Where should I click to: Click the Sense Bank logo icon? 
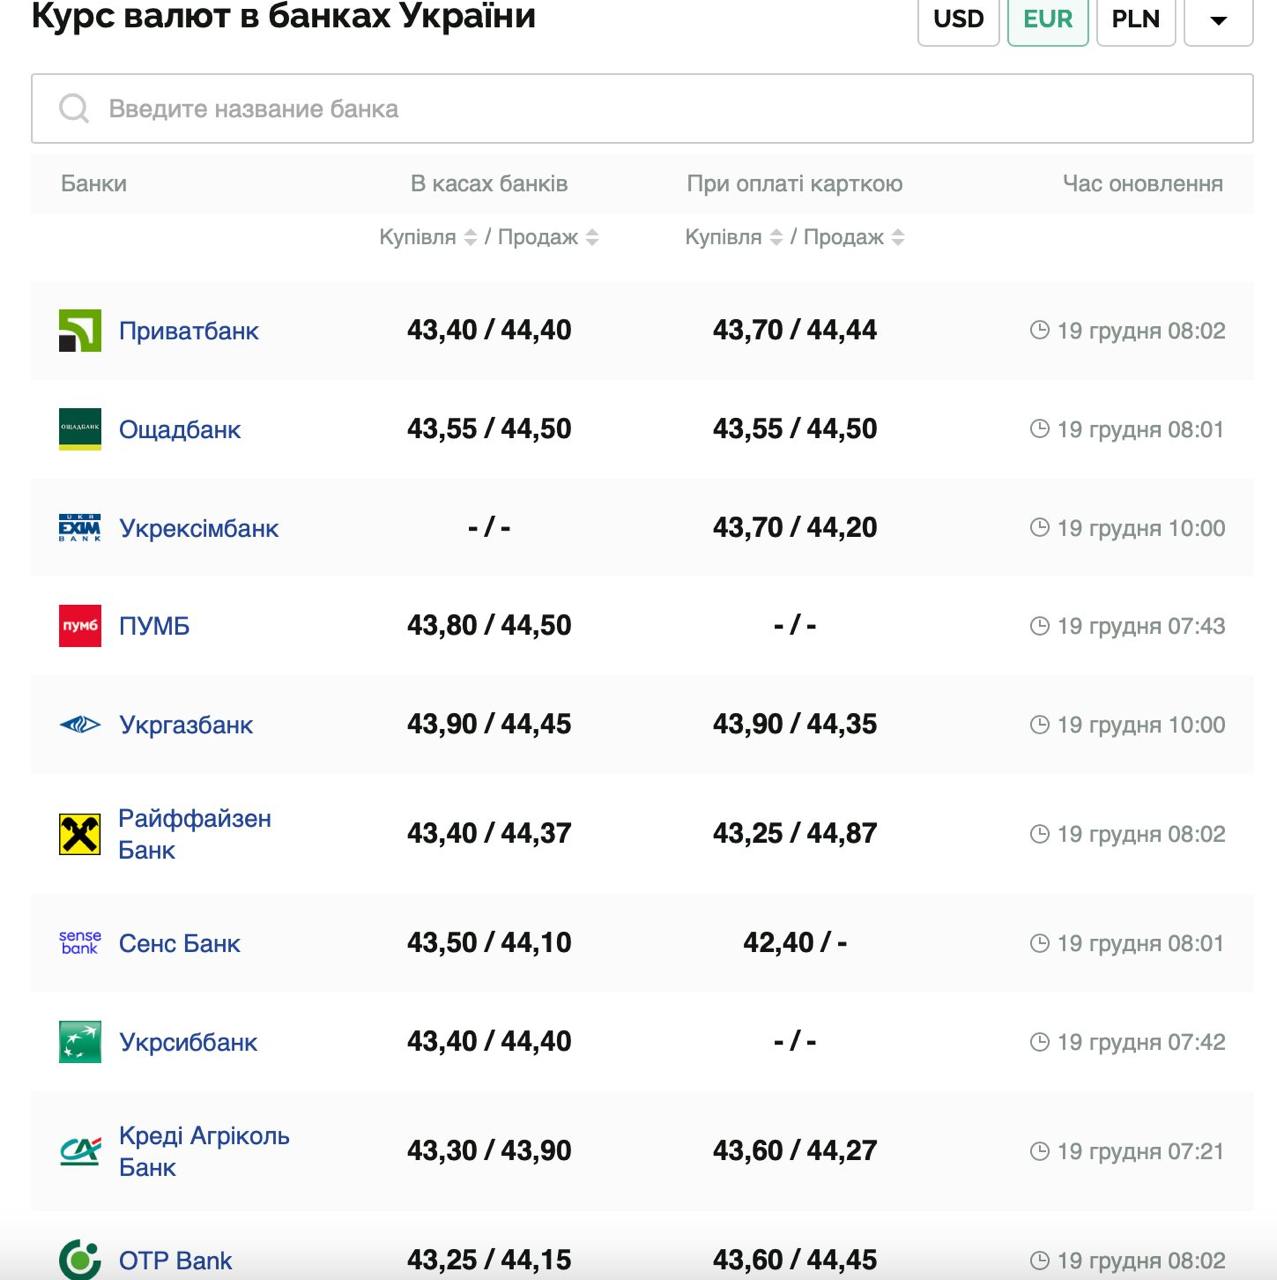(80, 943)
